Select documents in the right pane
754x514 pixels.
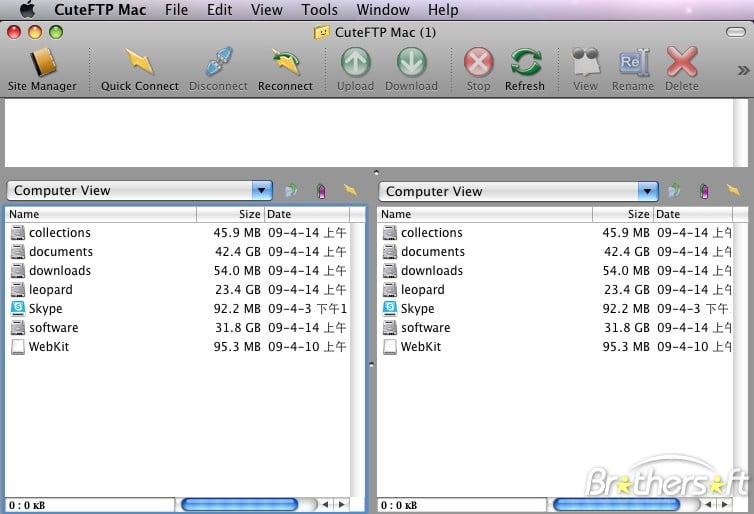point(555,251)
